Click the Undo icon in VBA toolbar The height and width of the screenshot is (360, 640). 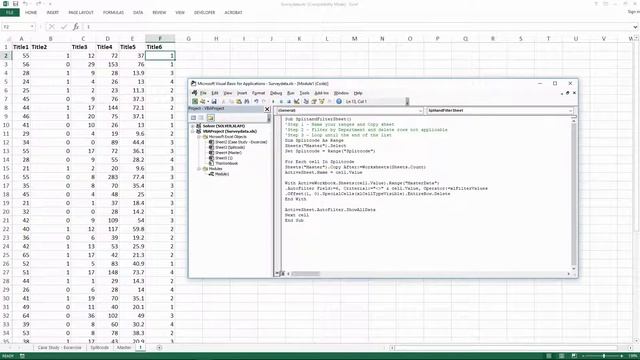[x=256, y=101]
